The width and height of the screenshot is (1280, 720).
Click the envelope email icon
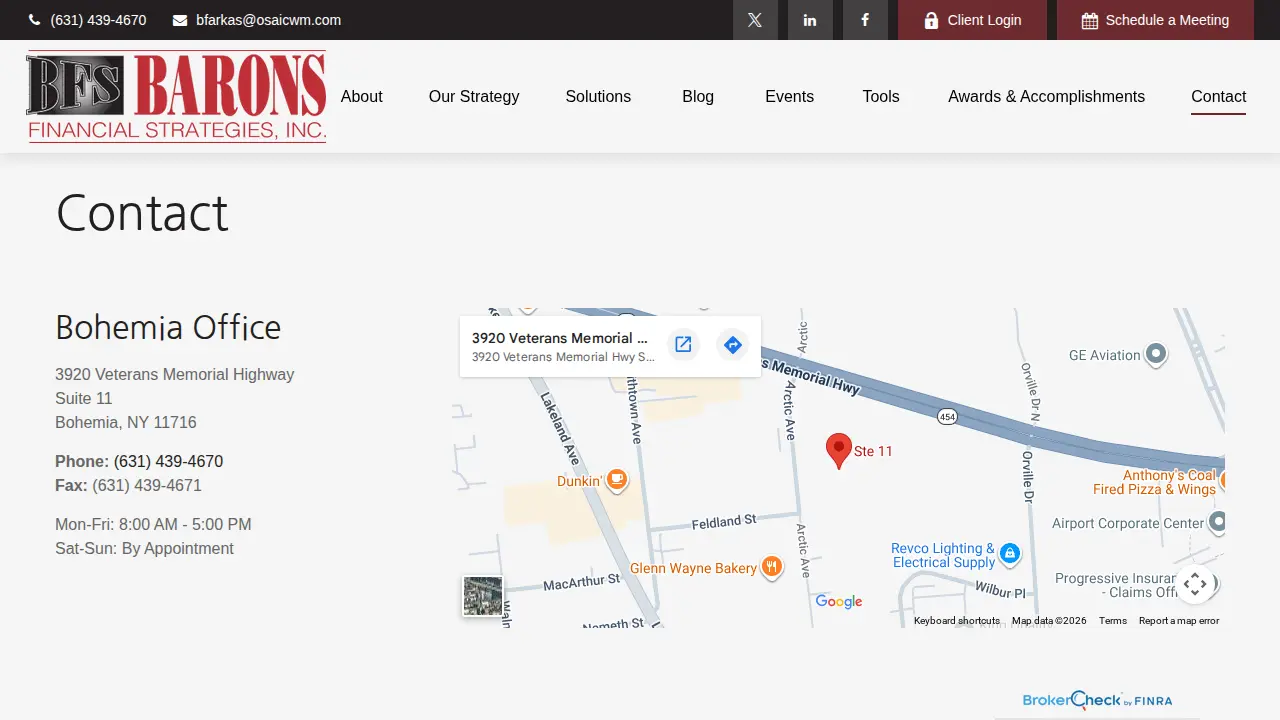pos(180,20)
